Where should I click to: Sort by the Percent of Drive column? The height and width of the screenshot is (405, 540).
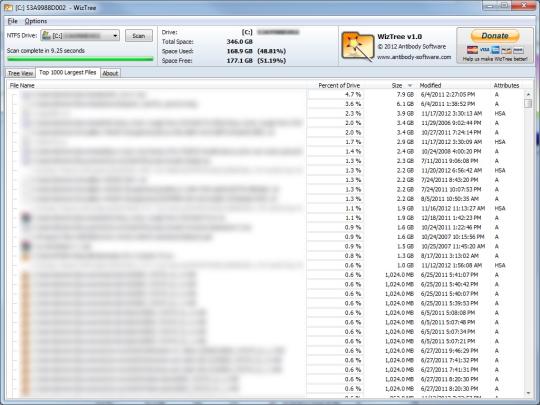(x=339, y=85)
